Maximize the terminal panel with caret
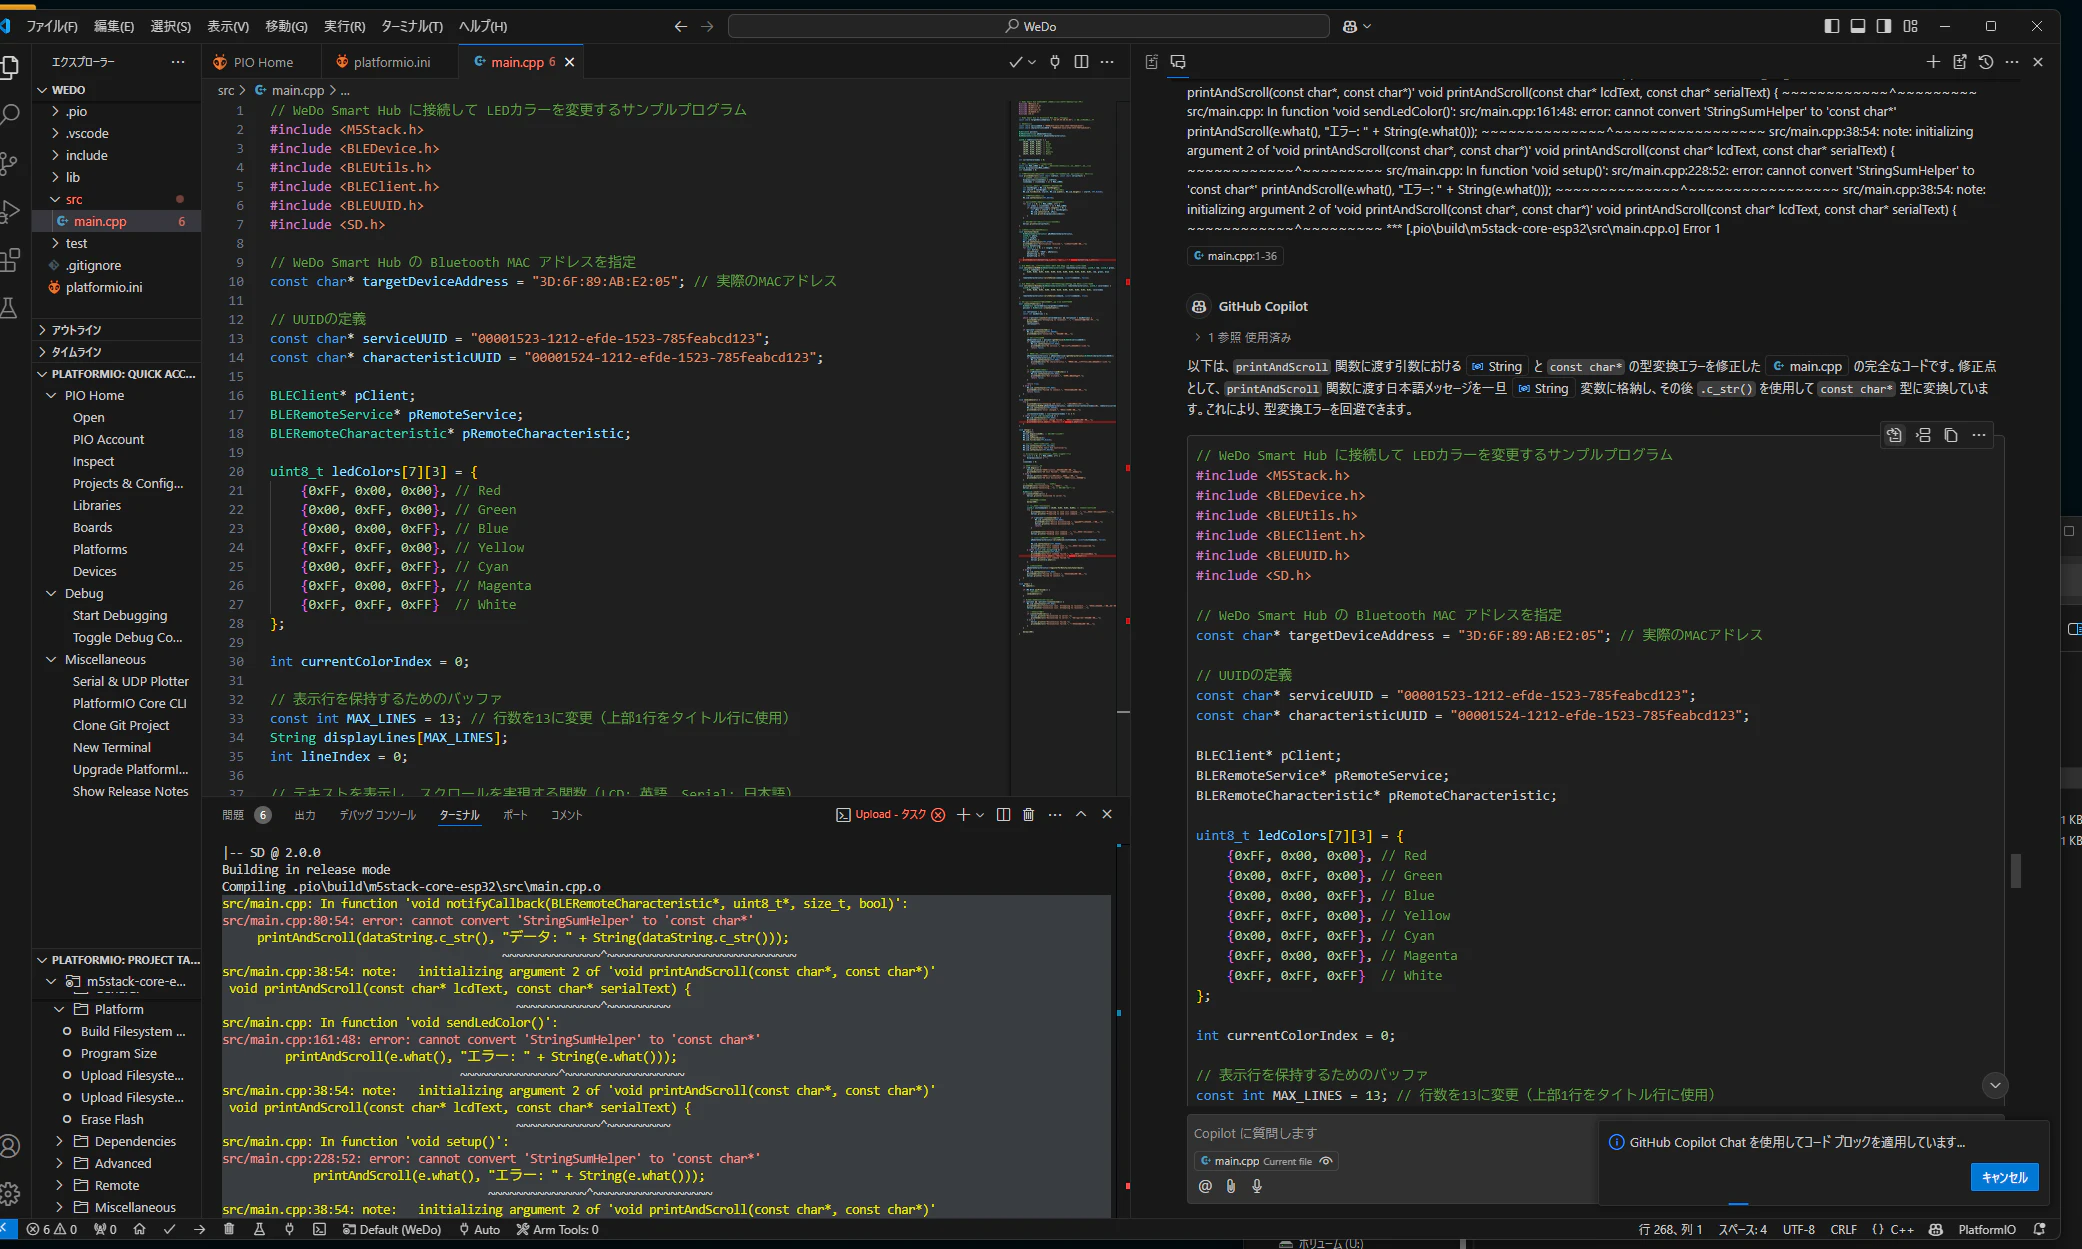Screen dimensions: 2082x1249 [x=1081, y=814]
